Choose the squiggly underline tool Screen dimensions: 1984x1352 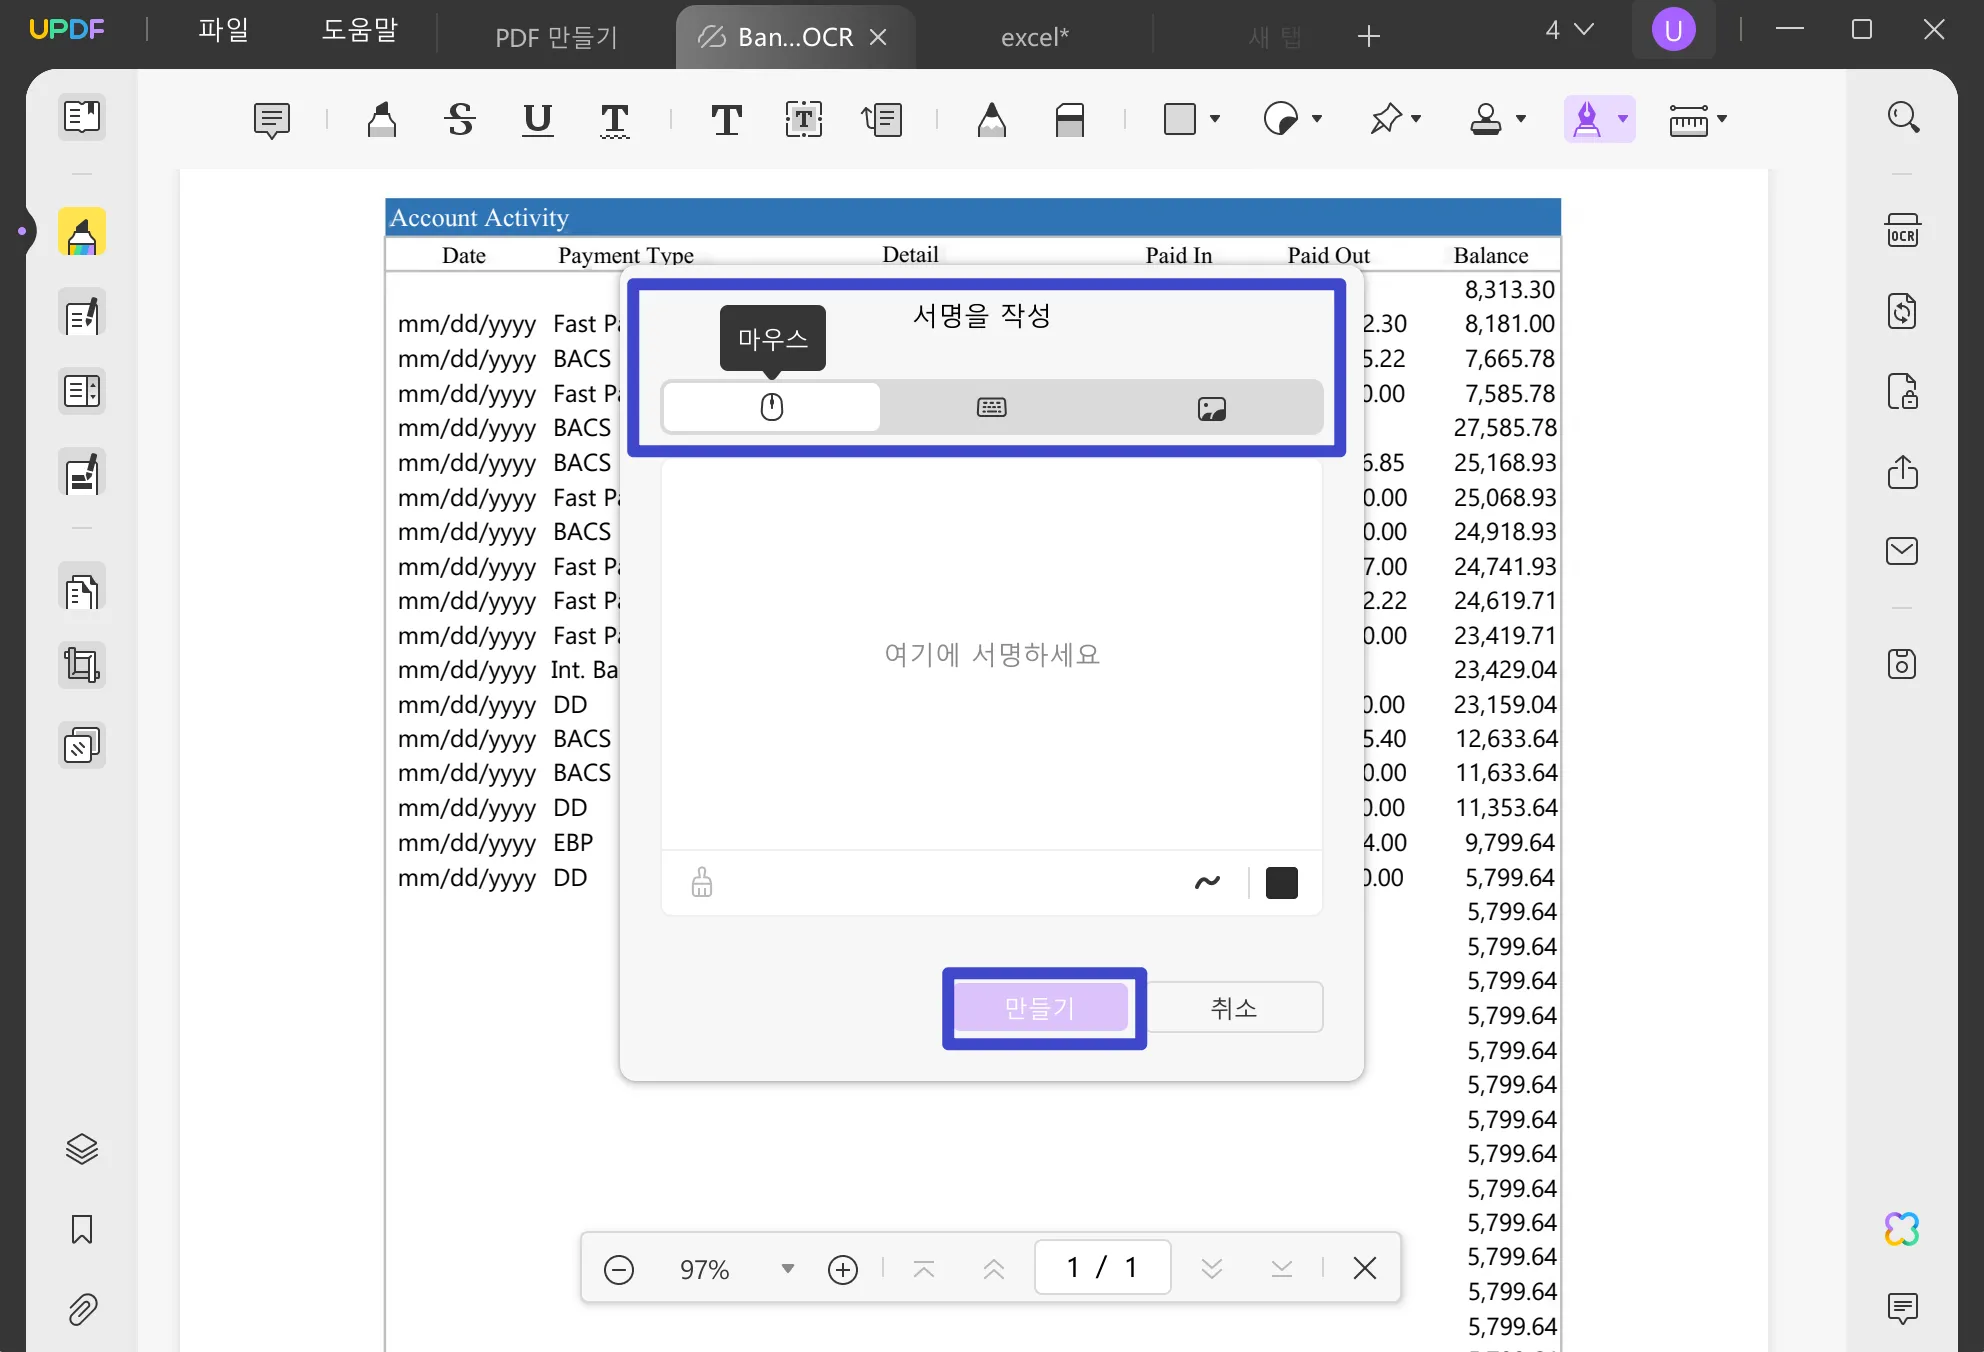(x=615, y=120)
